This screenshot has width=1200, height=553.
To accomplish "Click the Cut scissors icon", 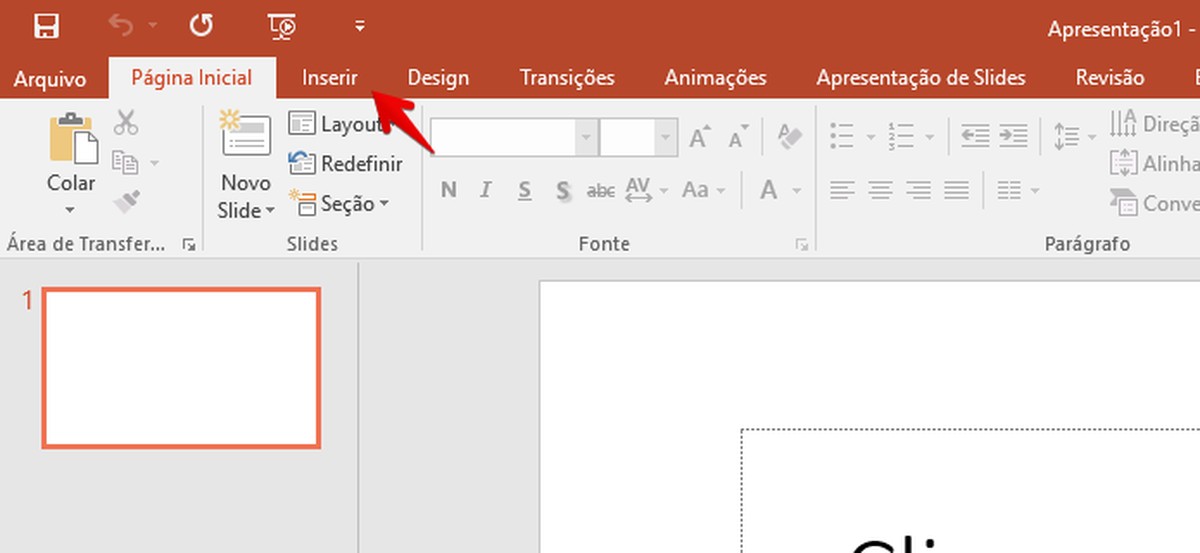I will point(126,123).
